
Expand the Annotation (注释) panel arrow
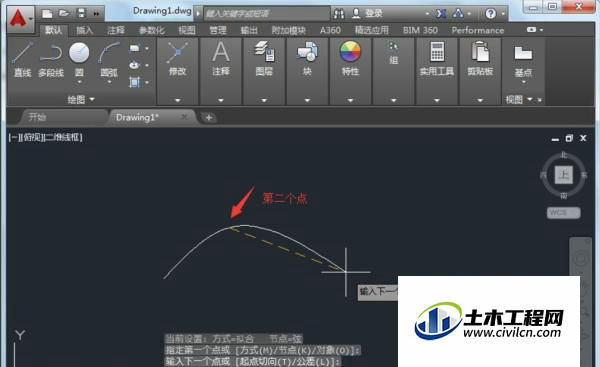221,100
